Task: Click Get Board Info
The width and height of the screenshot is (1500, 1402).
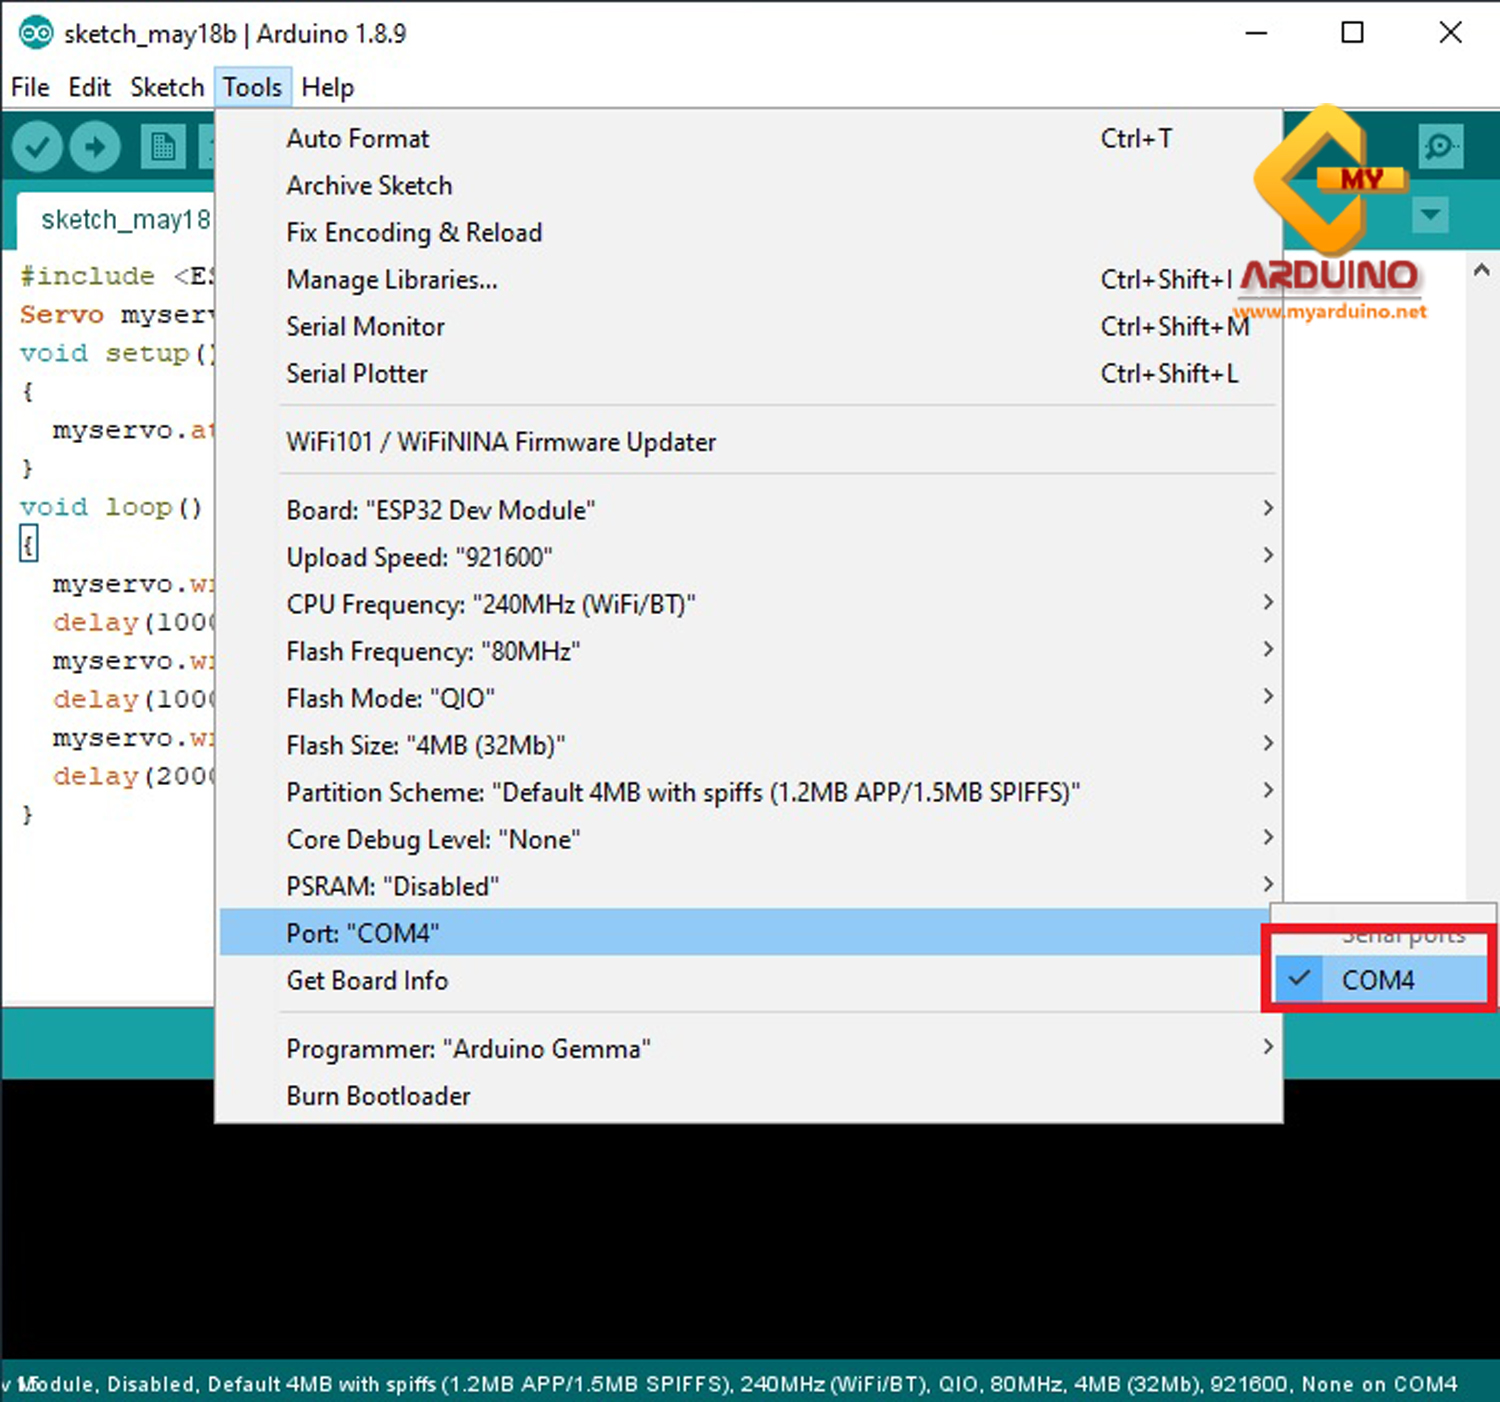Action: (367, 980)
